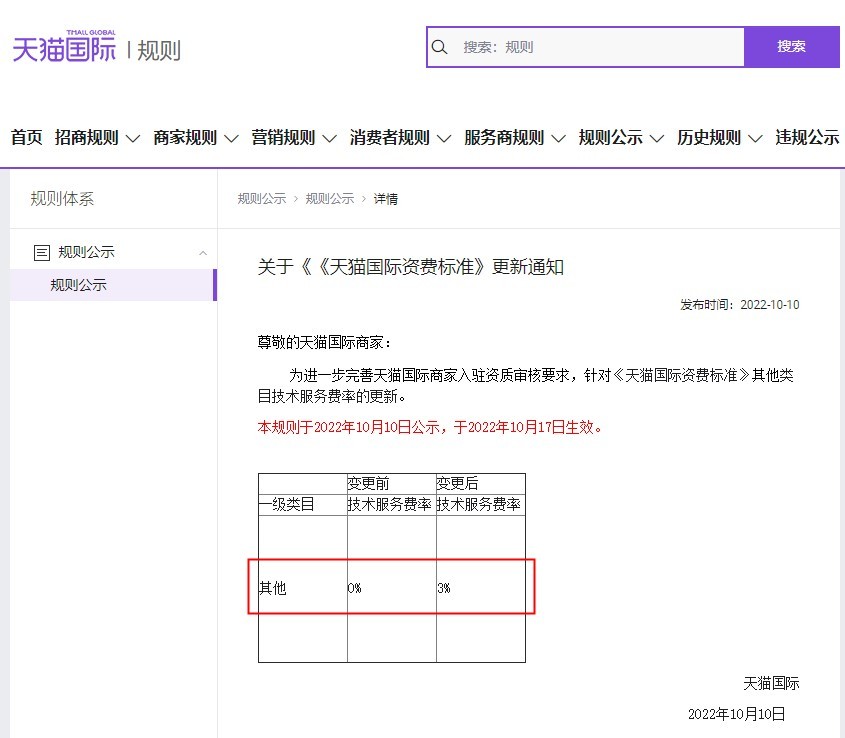Click the 天猫国际 signature text
The width and height of the screenshot is (845, 738).
(x=771, y=684)
